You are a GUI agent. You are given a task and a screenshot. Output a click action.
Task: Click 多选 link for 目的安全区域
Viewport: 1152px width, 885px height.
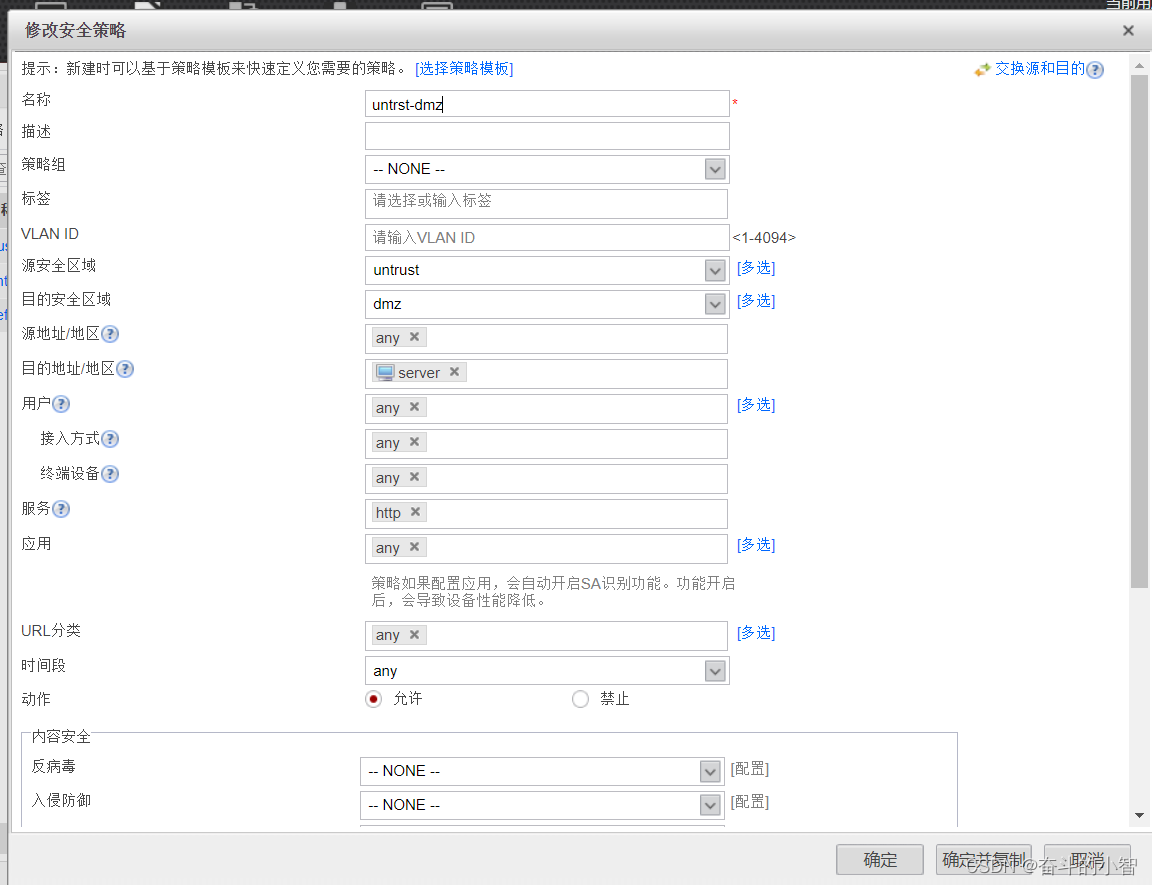pyautogui.click(x=756, y=300)
